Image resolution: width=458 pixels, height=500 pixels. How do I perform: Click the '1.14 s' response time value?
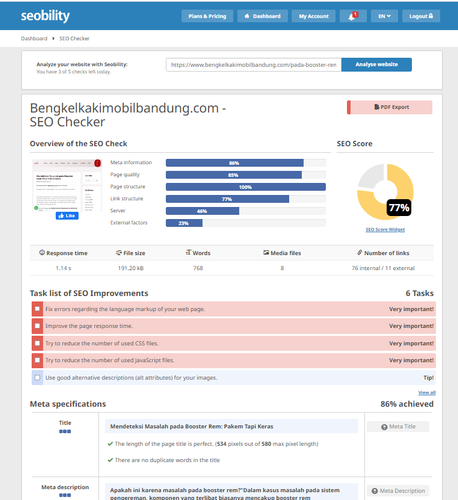[x=63, y=268]
